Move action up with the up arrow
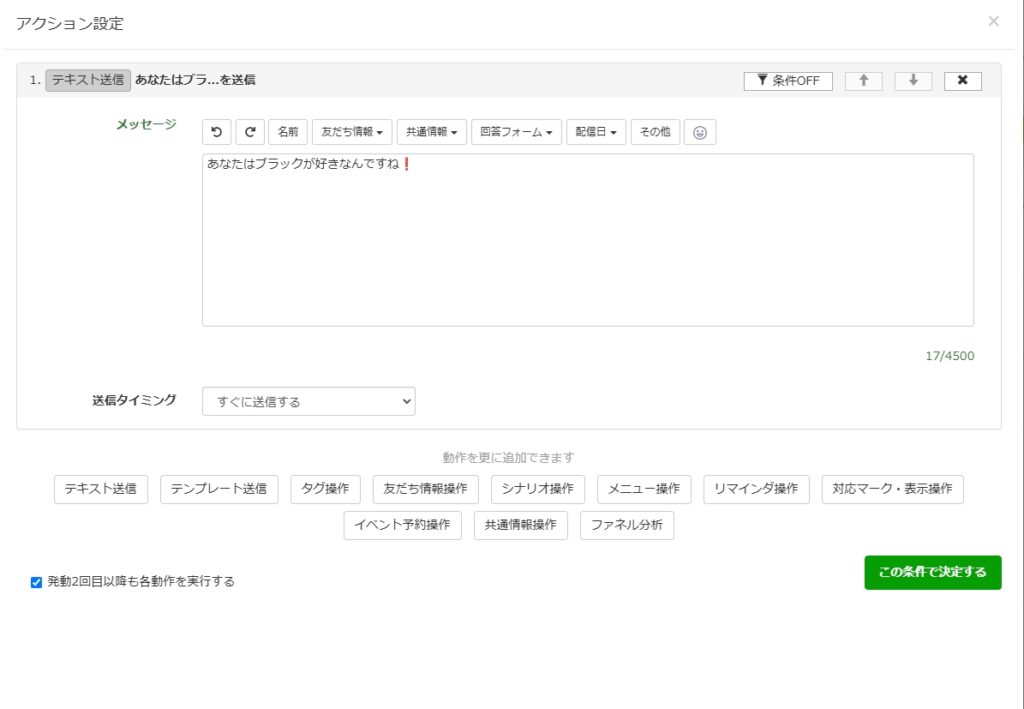 coord(863,81)
